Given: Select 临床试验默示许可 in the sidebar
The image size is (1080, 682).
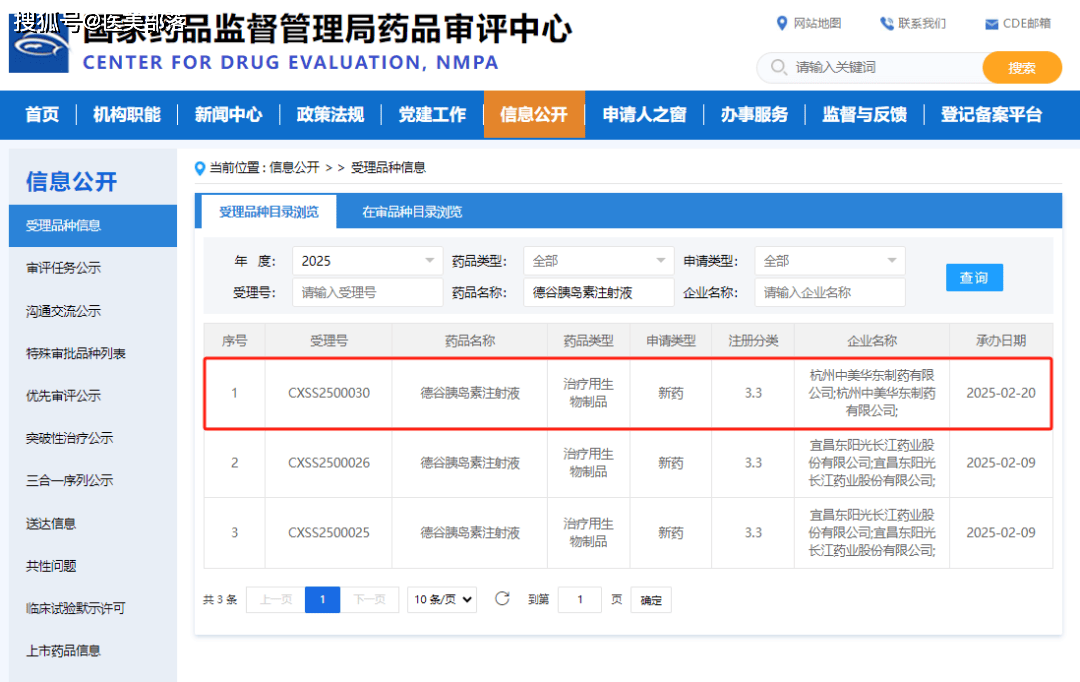Looking at the screenshot, I should [76, 608].
